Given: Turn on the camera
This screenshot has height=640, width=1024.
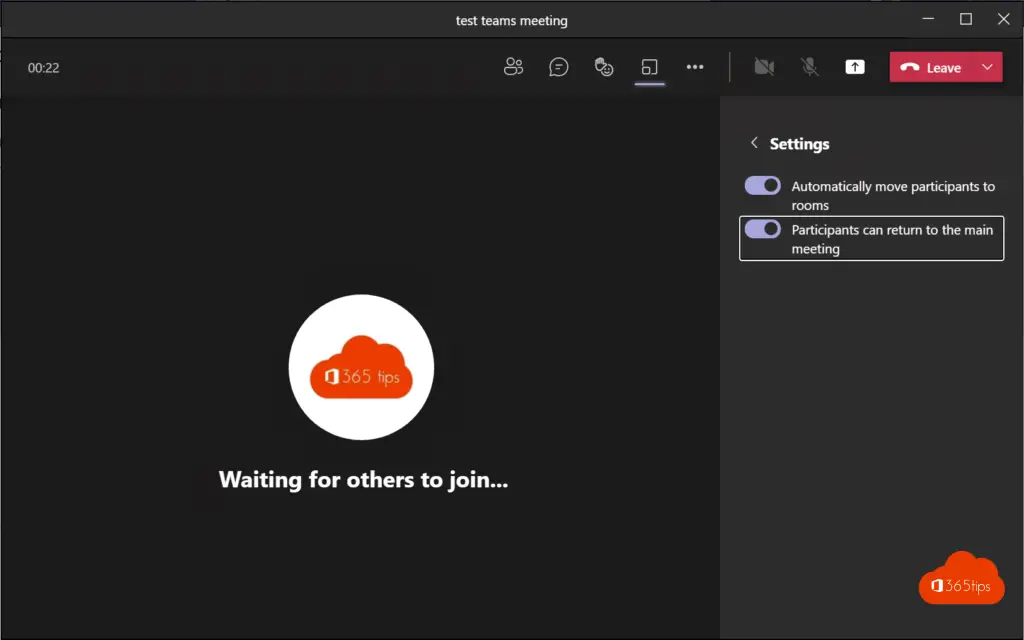Looking at the screenshot, I should click(764, 67).
